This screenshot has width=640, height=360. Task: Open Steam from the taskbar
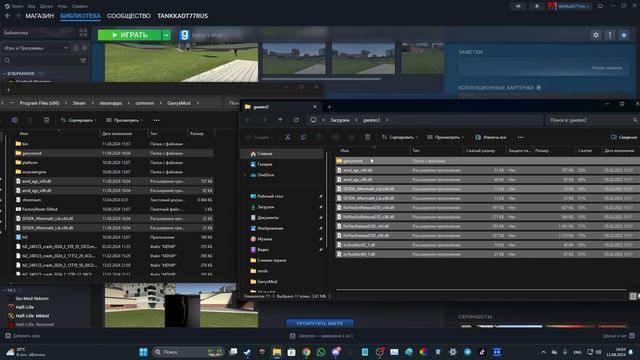(247, 352)
